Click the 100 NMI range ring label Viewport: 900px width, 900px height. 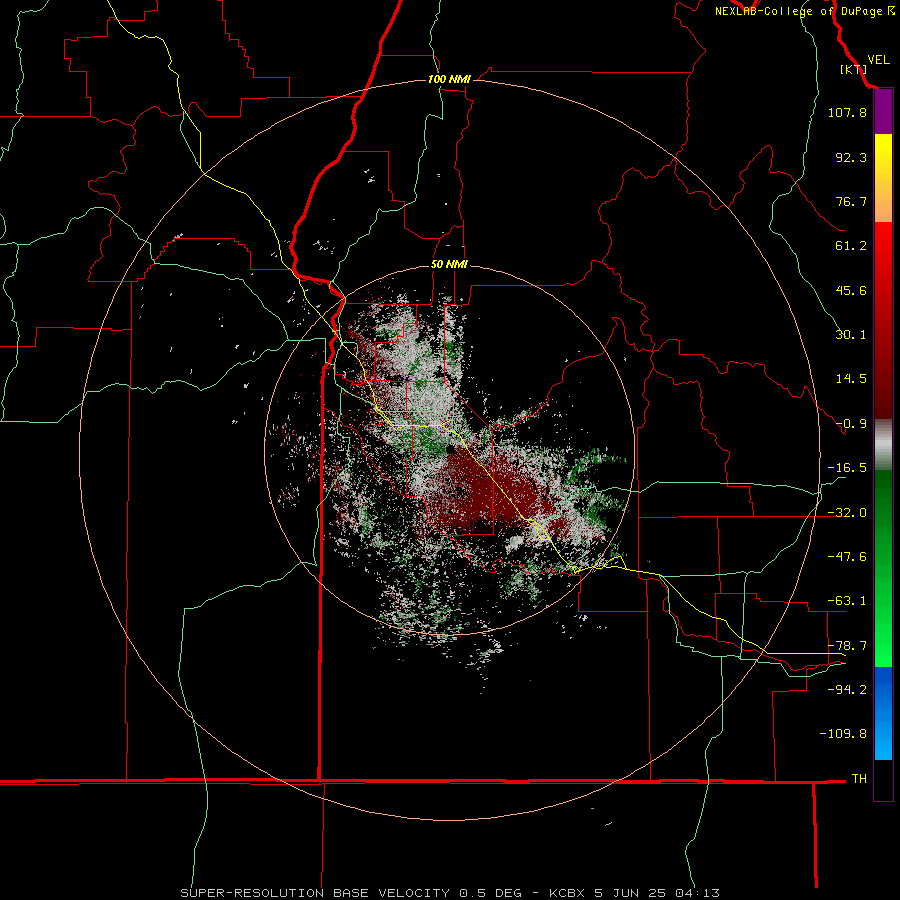pyautogui.click(x=449, y=79)
